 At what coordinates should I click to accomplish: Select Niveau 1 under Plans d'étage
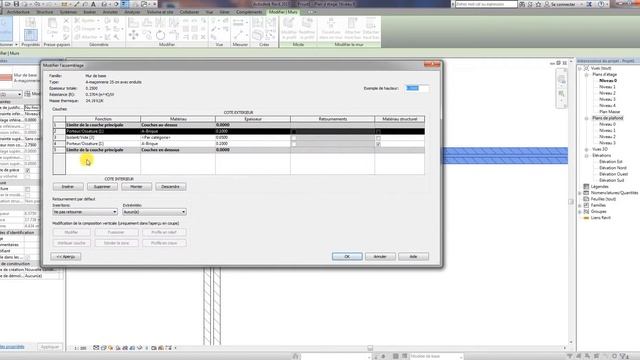click(607, 87)
